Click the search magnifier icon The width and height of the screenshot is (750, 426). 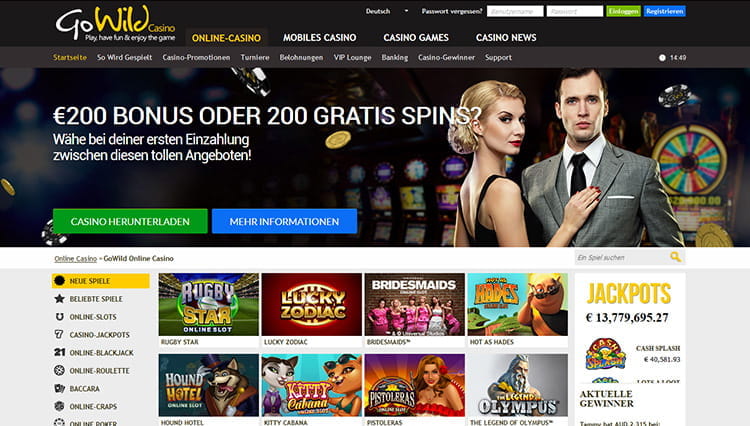(675, 257)
